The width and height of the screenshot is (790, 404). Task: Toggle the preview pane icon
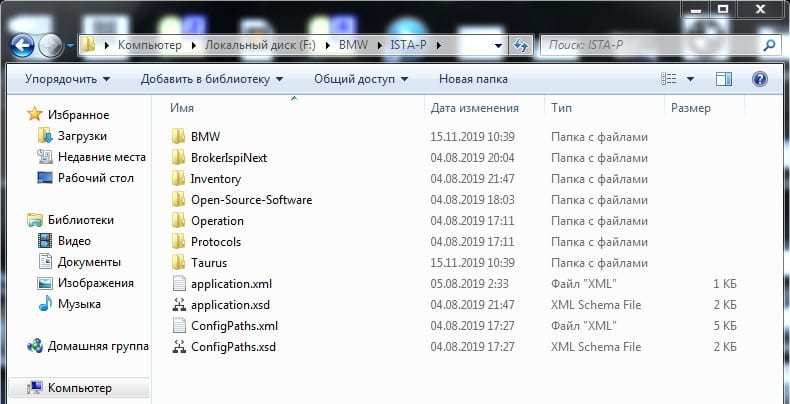coord(724,79)
